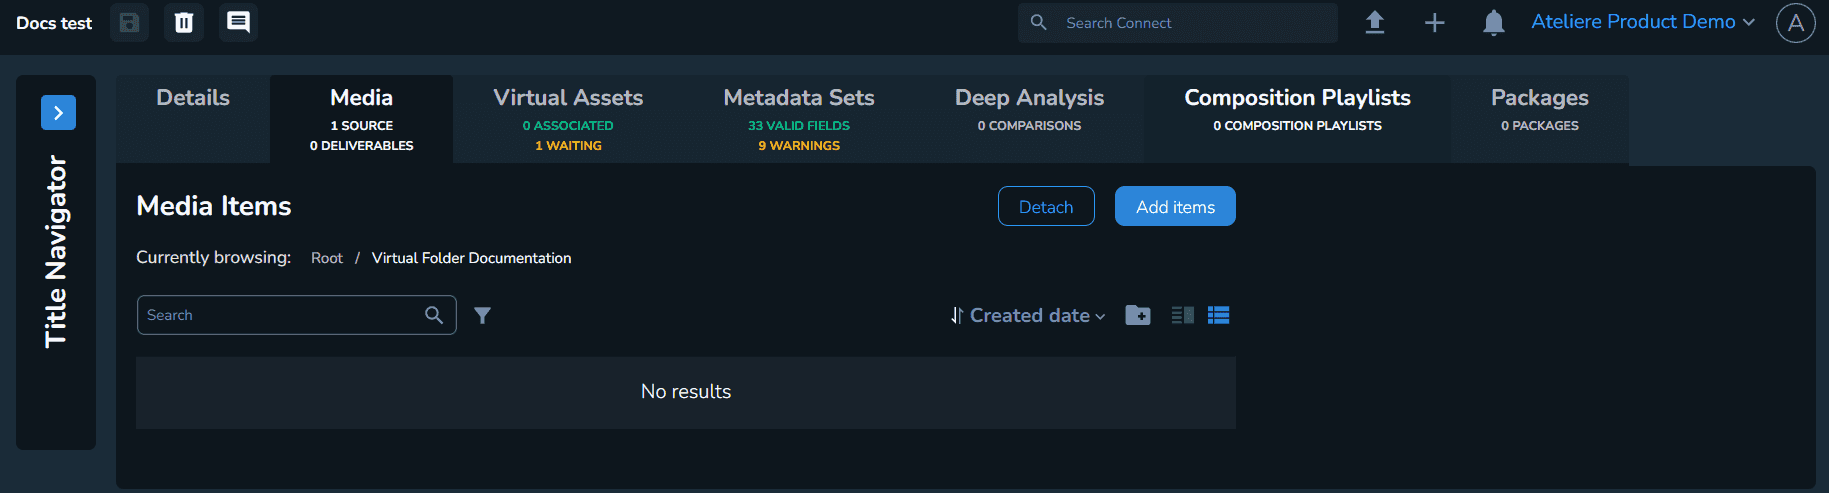Click the upload arrow icon

(1375, 22)
